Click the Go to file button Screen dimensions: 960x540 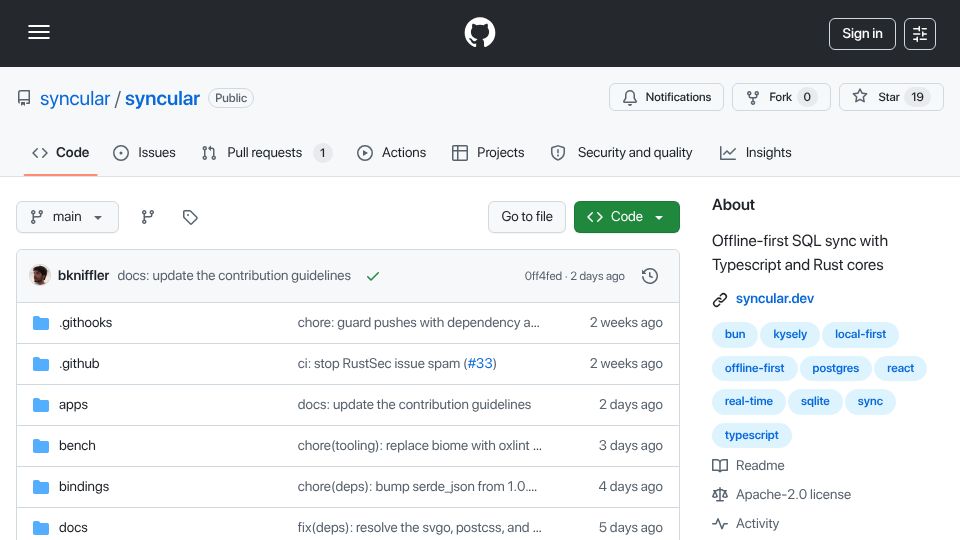pyautogui.click(x=527, y=217)
